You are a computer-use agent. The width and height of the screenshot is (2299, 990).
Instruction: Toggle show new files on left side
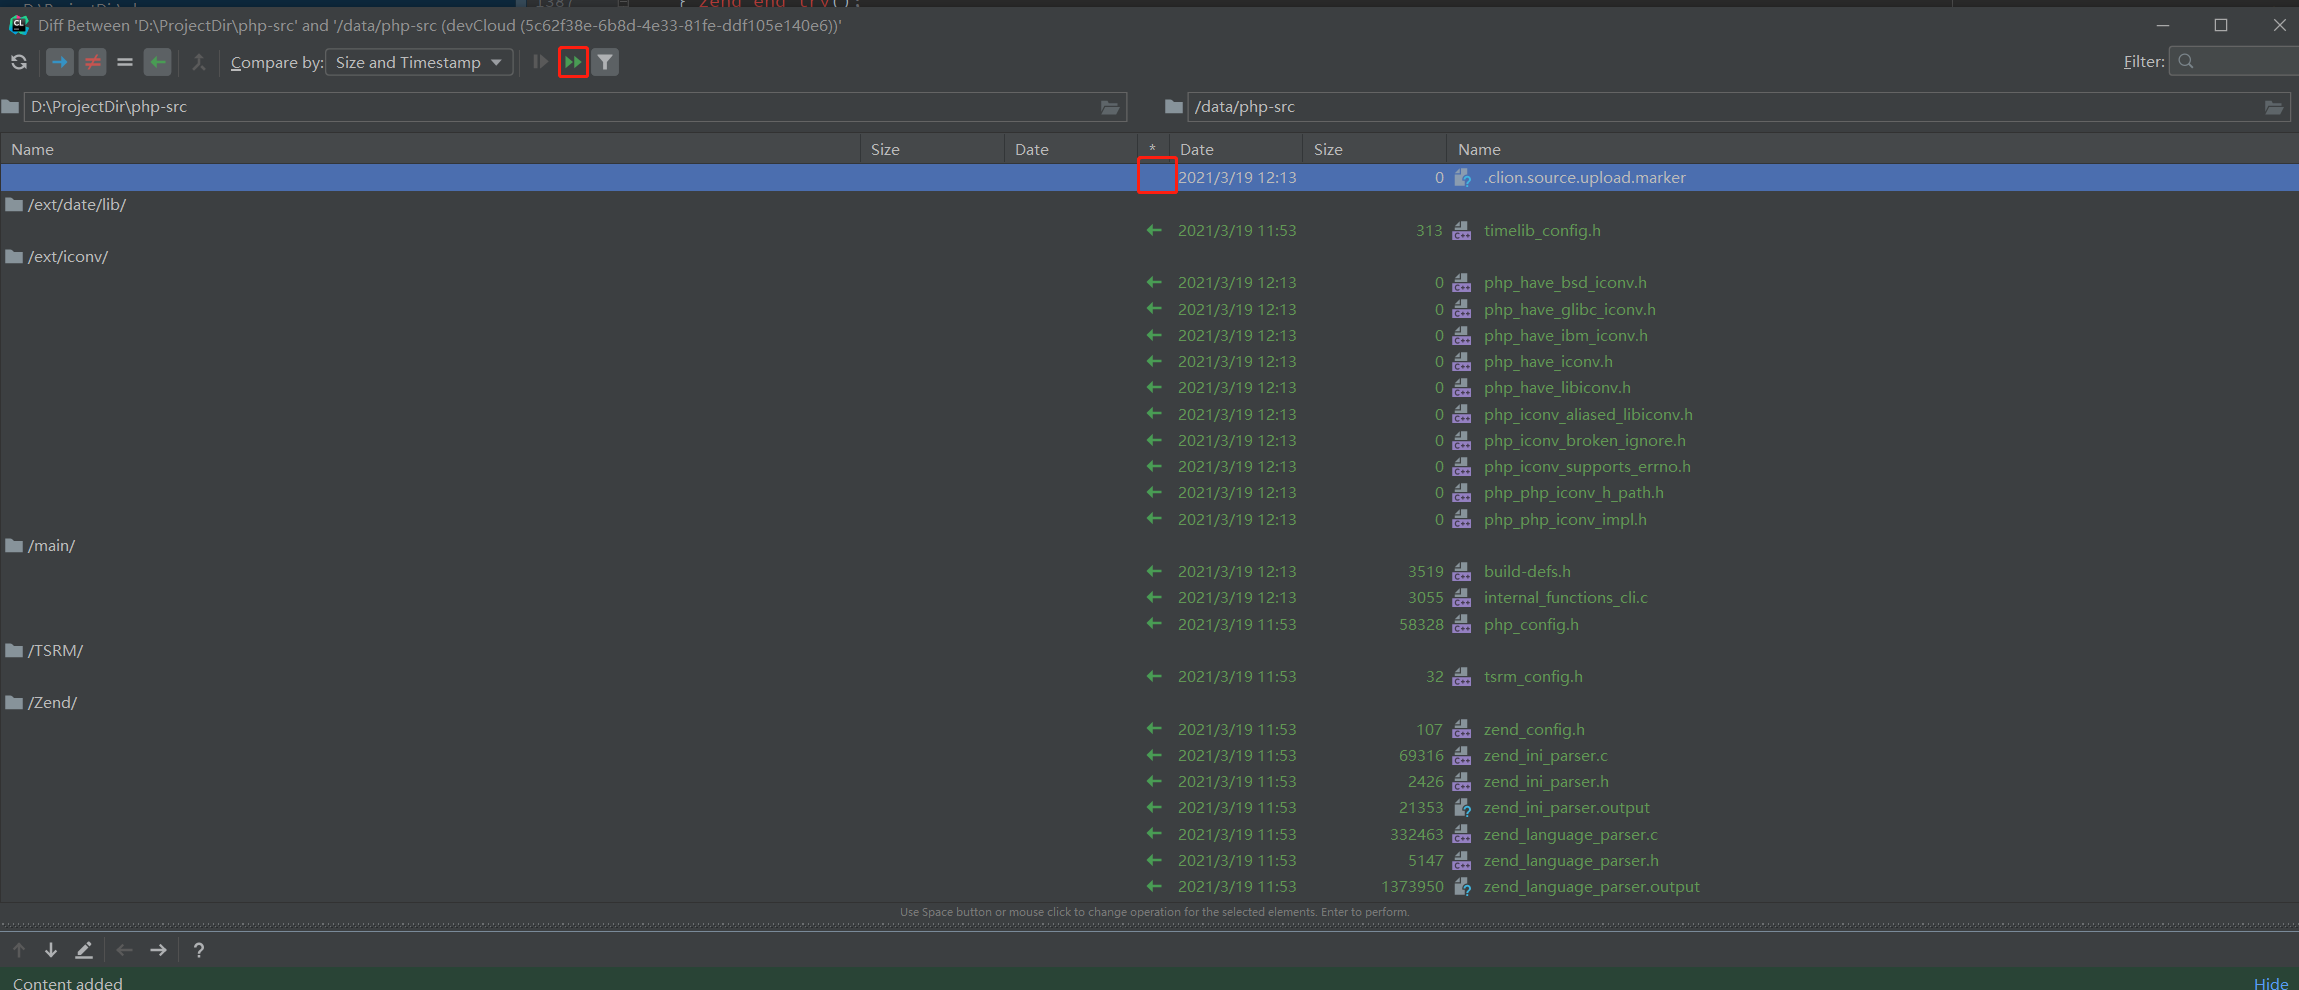tap(60, 62)
